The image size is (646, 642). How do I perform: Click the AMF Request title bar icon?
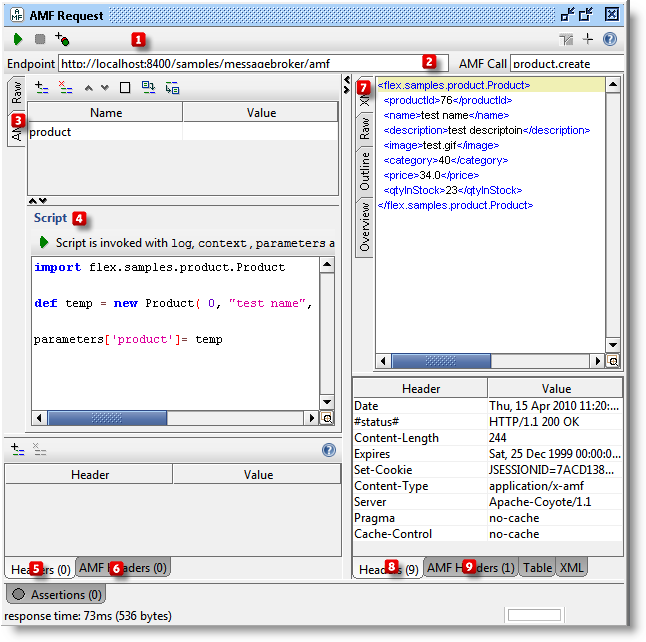click(x=17, y=15)
